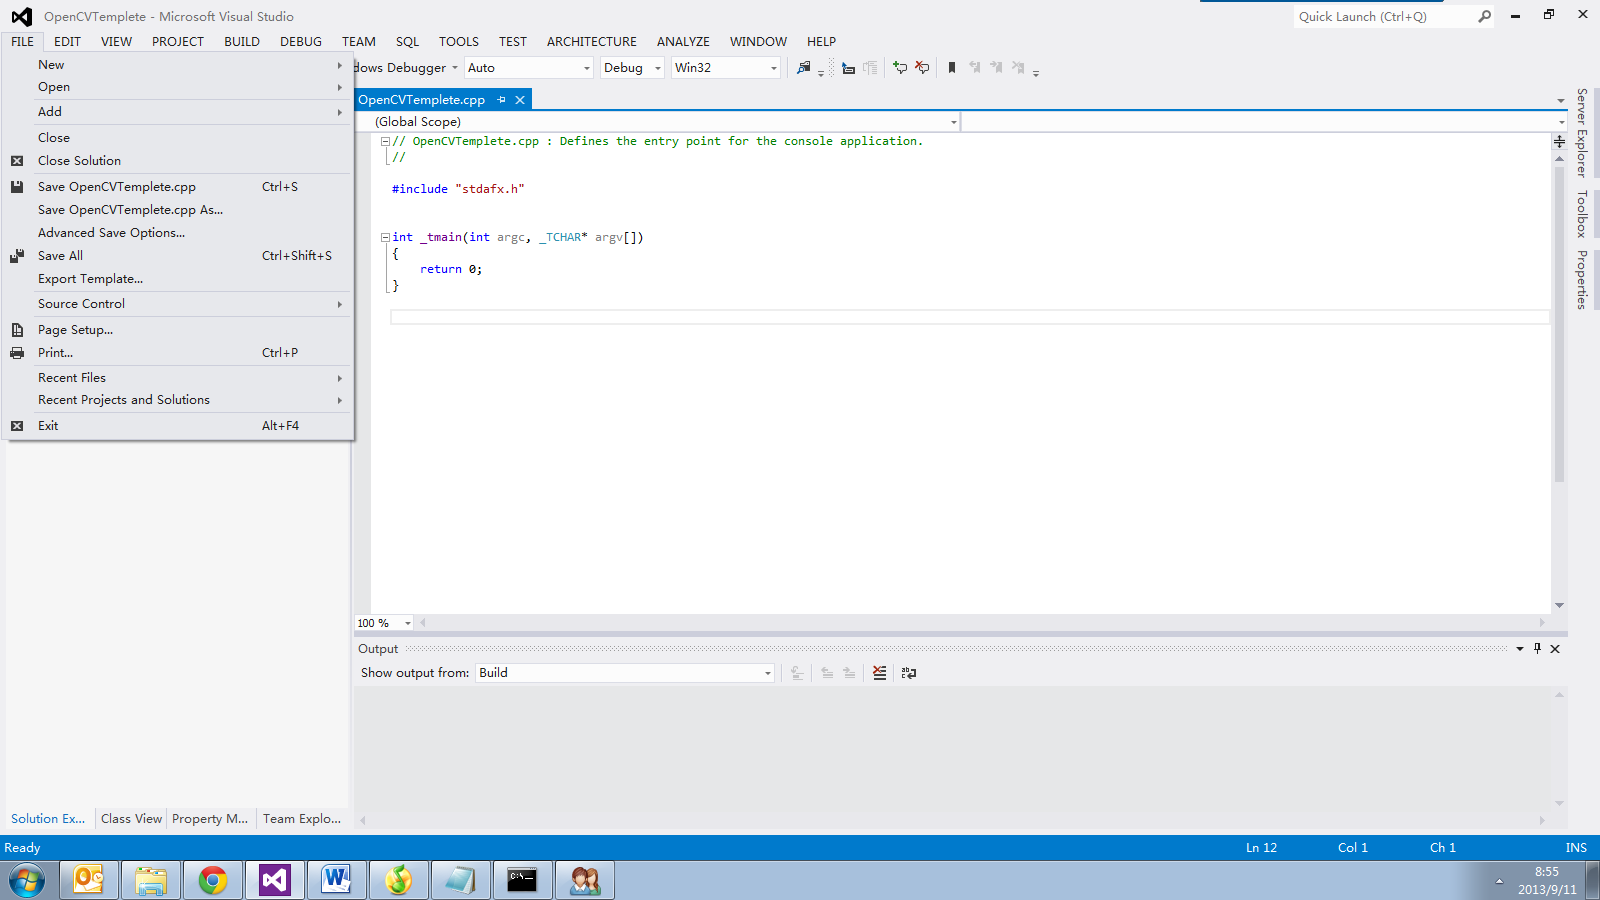This screenshot has width=1600, height=900.
Task: Open the DEBUG menu
Action: (301, 42)
